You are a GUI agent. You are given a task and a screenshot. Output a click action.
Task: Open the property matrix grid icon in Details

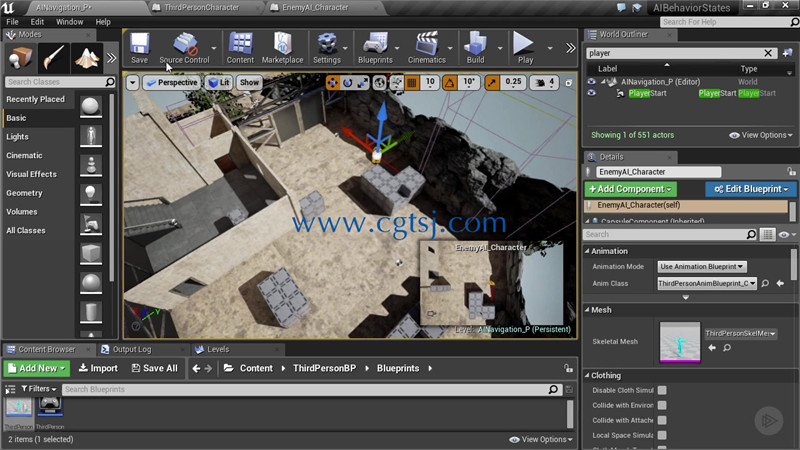tap(767, 234)
